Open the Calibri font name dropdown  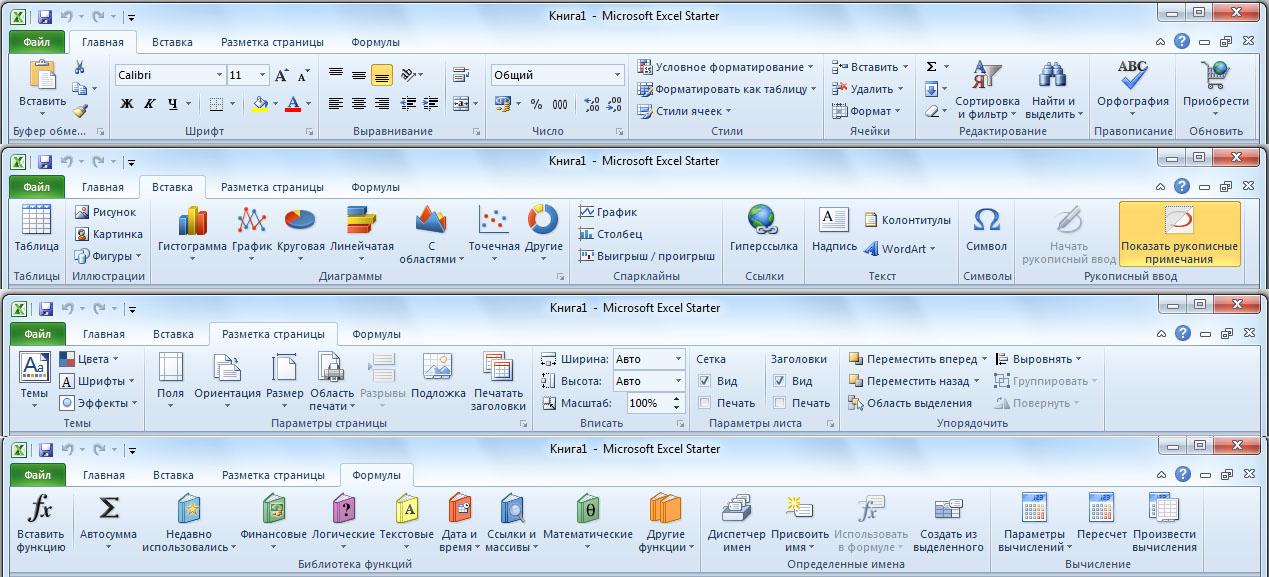click(219, 76)
